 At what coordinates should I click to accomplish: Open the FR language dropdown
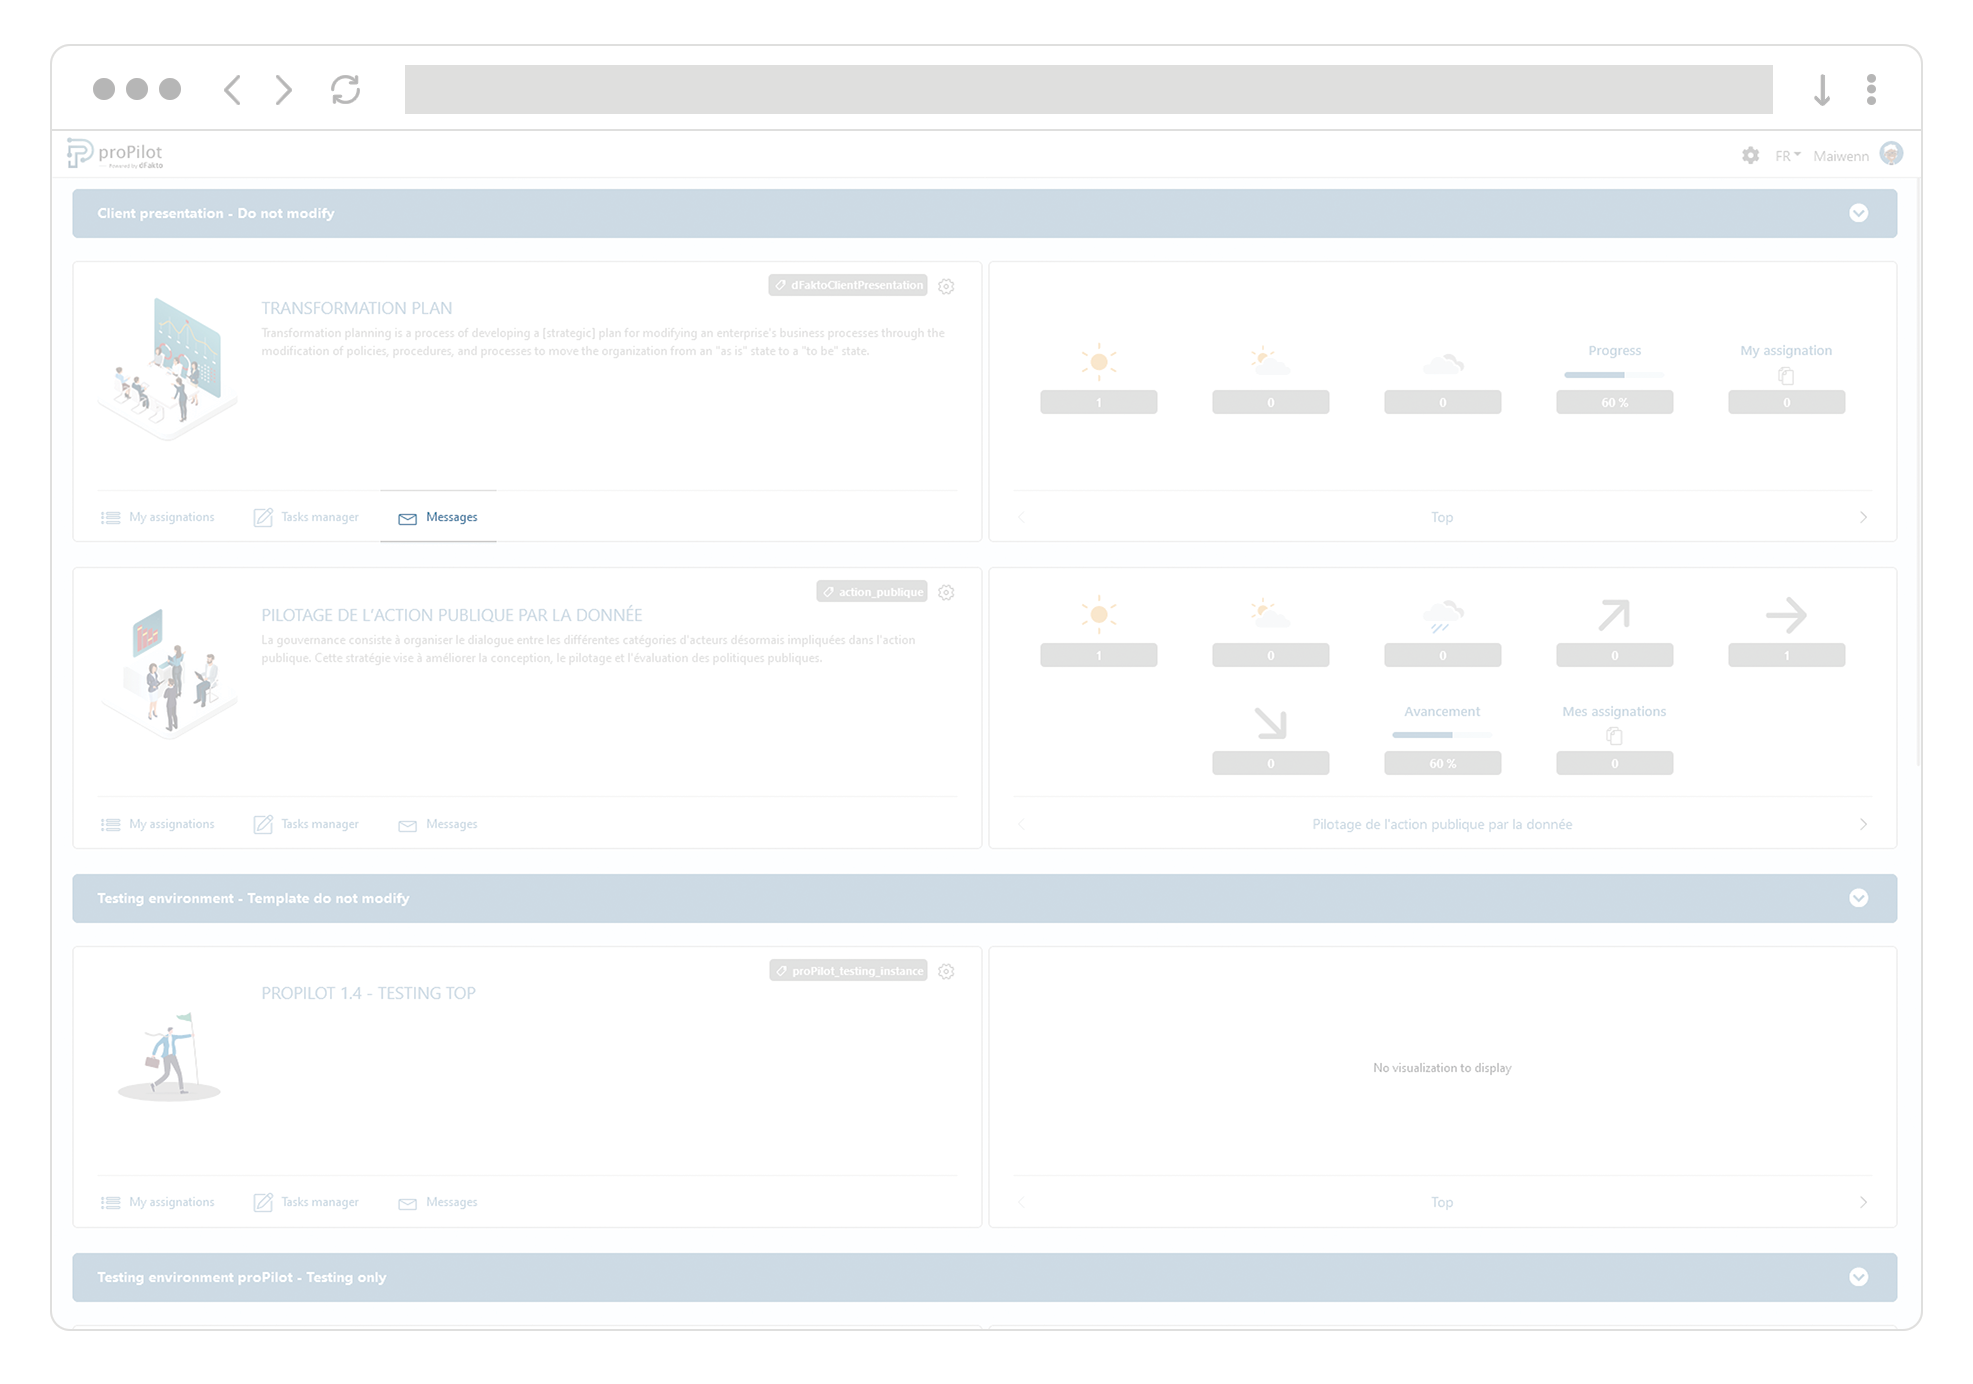(1786, 156)
